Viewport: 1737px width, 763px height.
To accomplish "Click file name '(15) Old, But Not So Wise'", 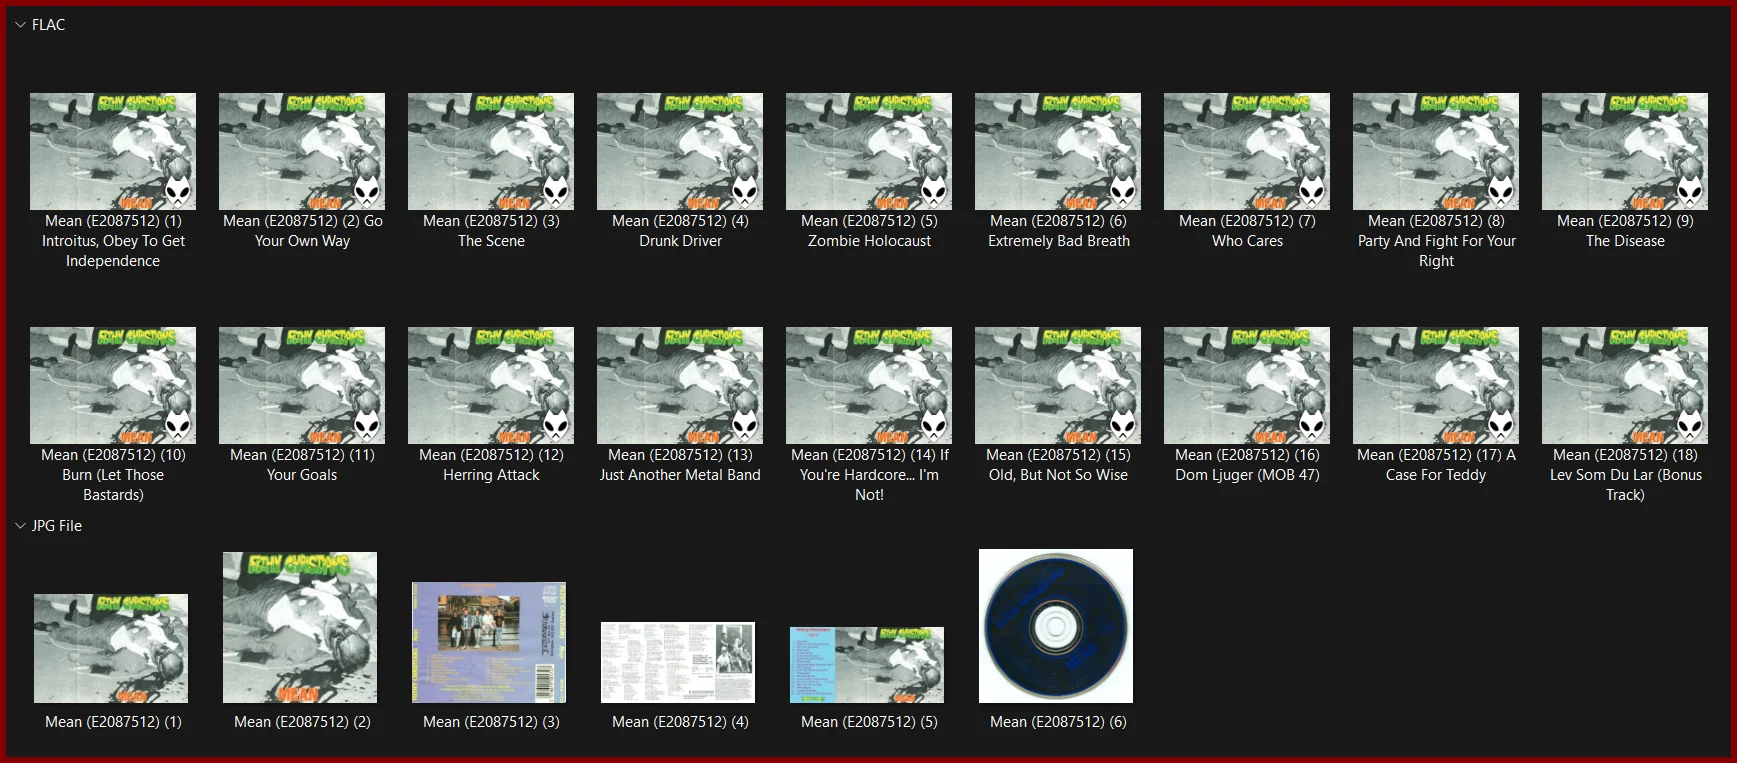I will [x=1058, y=465].
